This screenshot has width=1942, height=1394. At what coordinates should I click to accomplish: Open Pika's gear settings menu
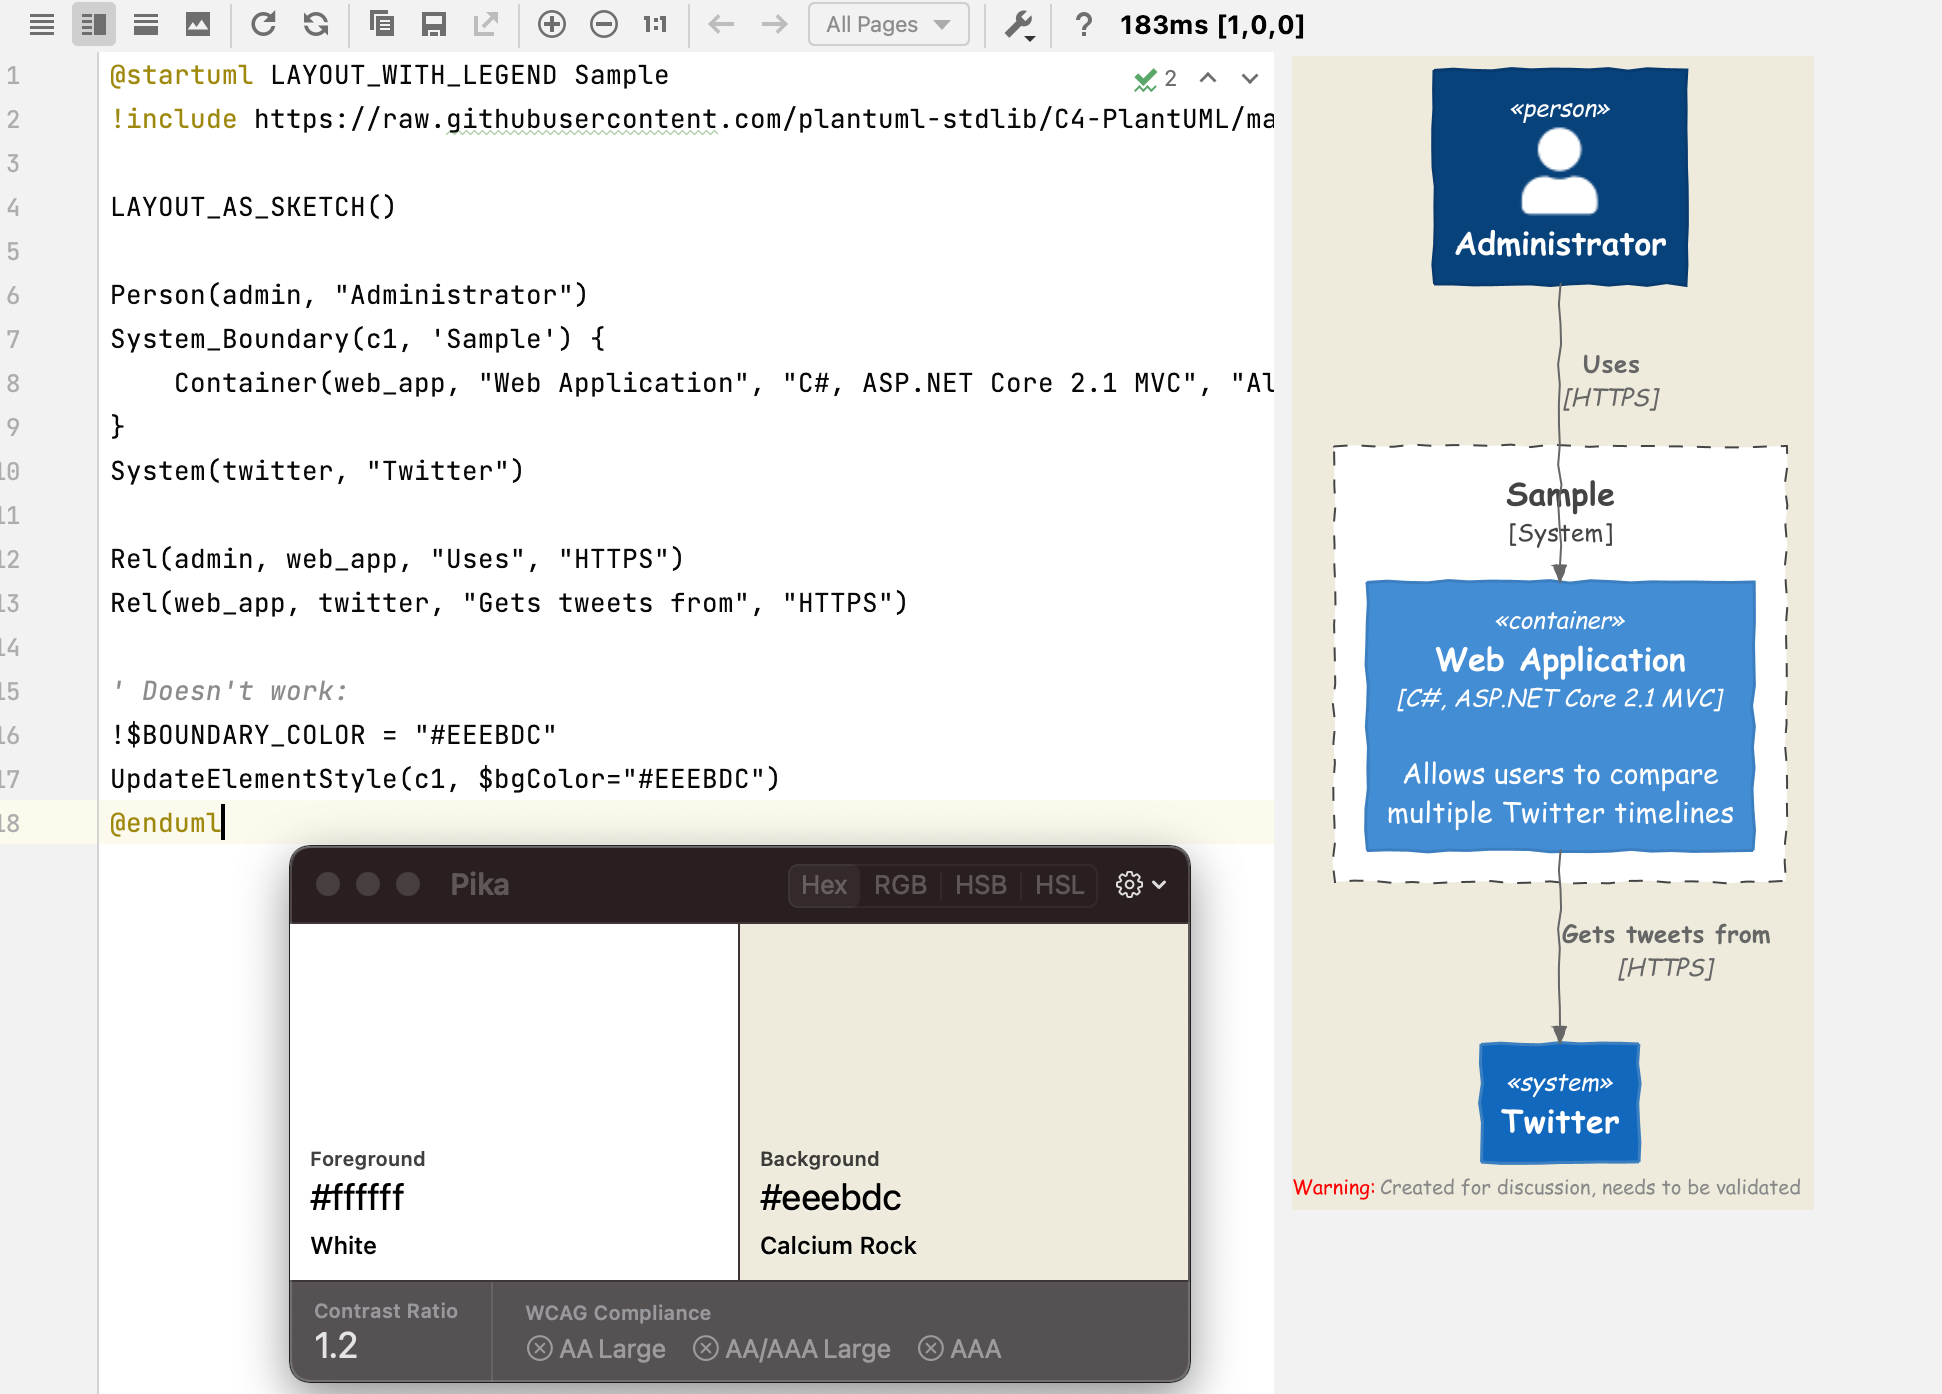pos(1128,884)
